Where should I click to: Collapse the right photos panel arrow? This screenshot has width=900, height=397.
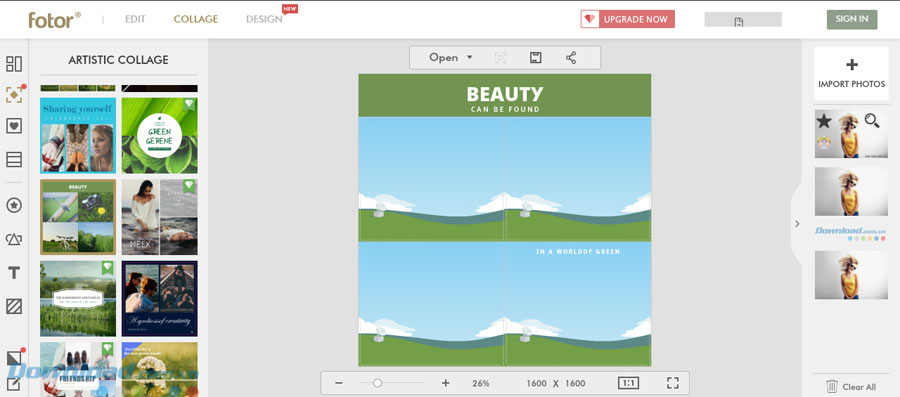pyautogui.click(x=797, y=224)
